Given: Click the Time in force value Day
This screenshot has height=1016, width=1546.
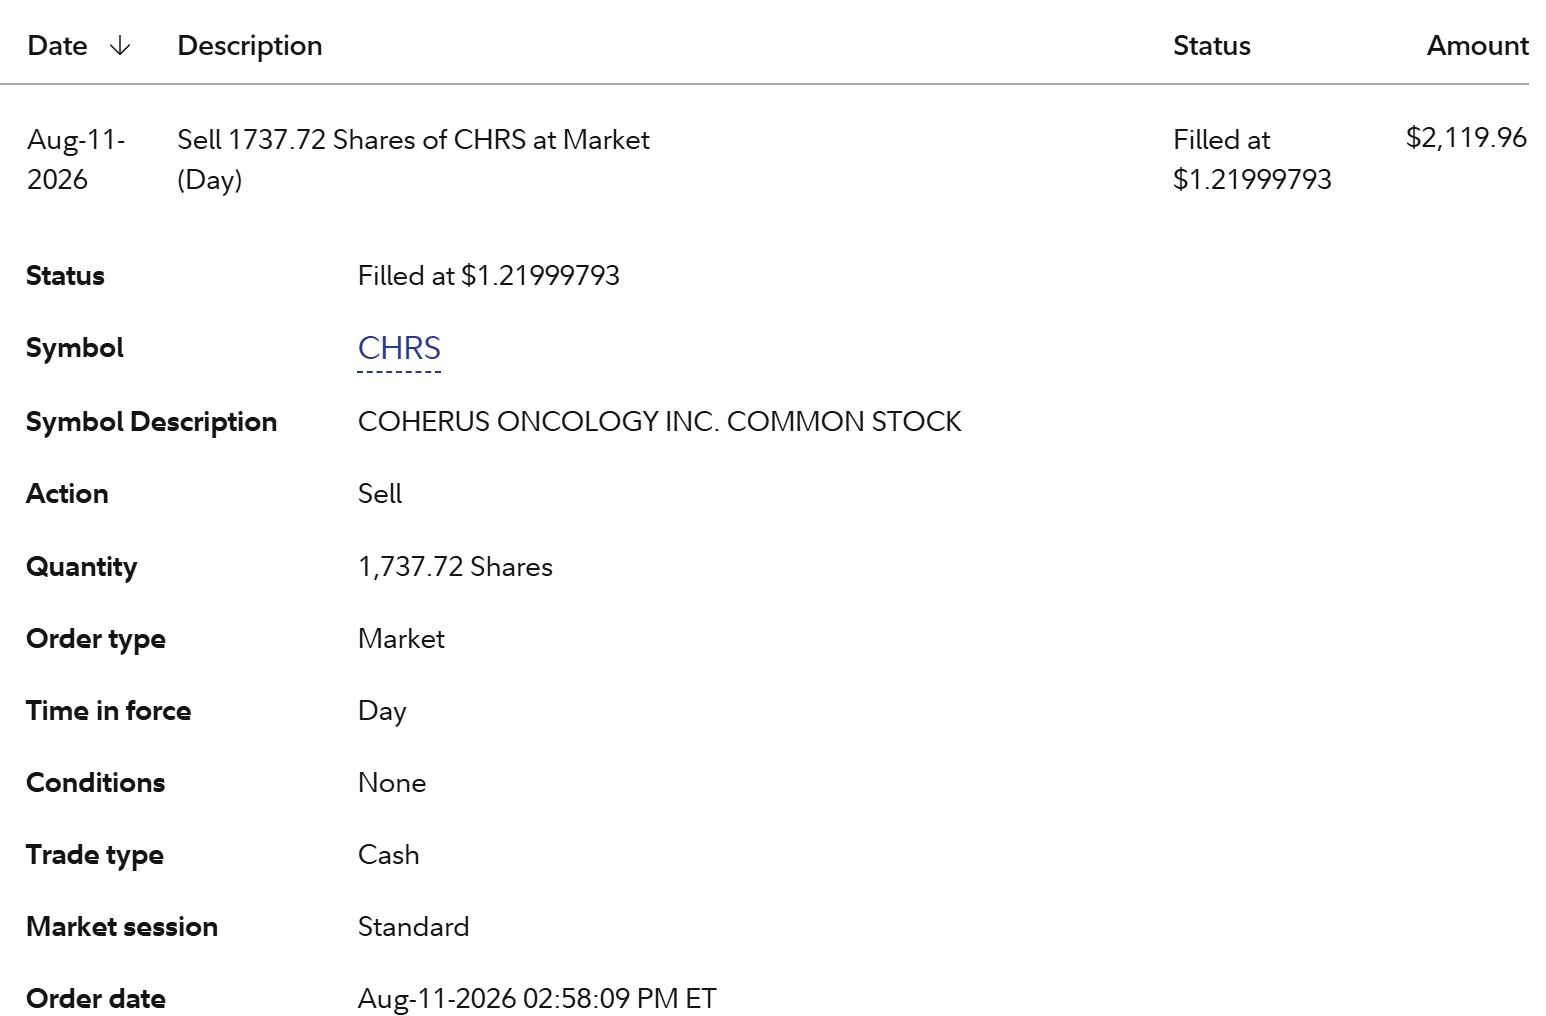Looking at the screenshot, I should click(382, 711).
